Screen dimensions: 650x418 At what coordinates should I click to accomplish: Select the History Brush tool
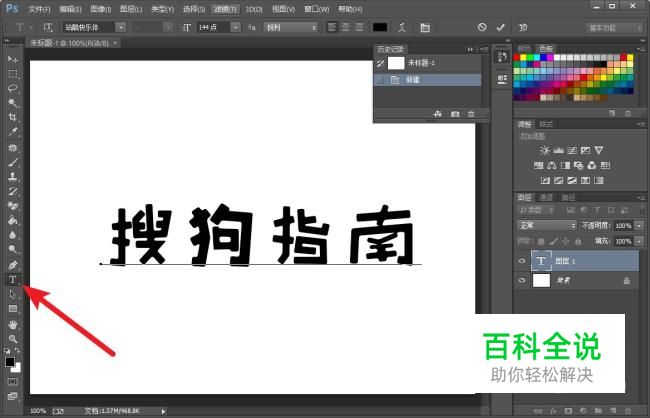coord(12,191)
